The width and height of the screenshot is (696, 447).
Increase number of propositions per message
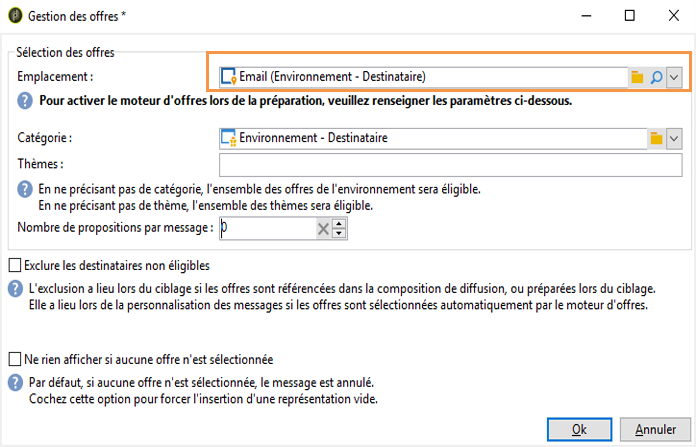(339, 224)
